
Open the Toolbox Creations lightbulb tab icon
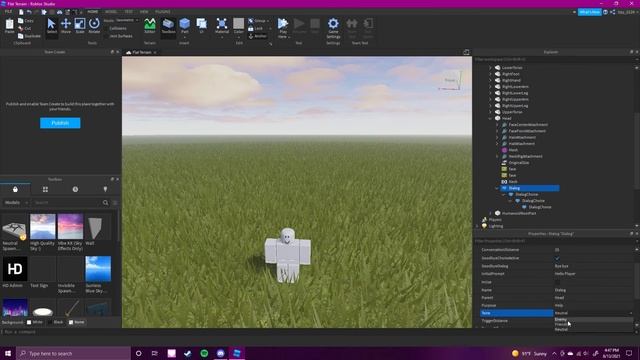(105, 189)
